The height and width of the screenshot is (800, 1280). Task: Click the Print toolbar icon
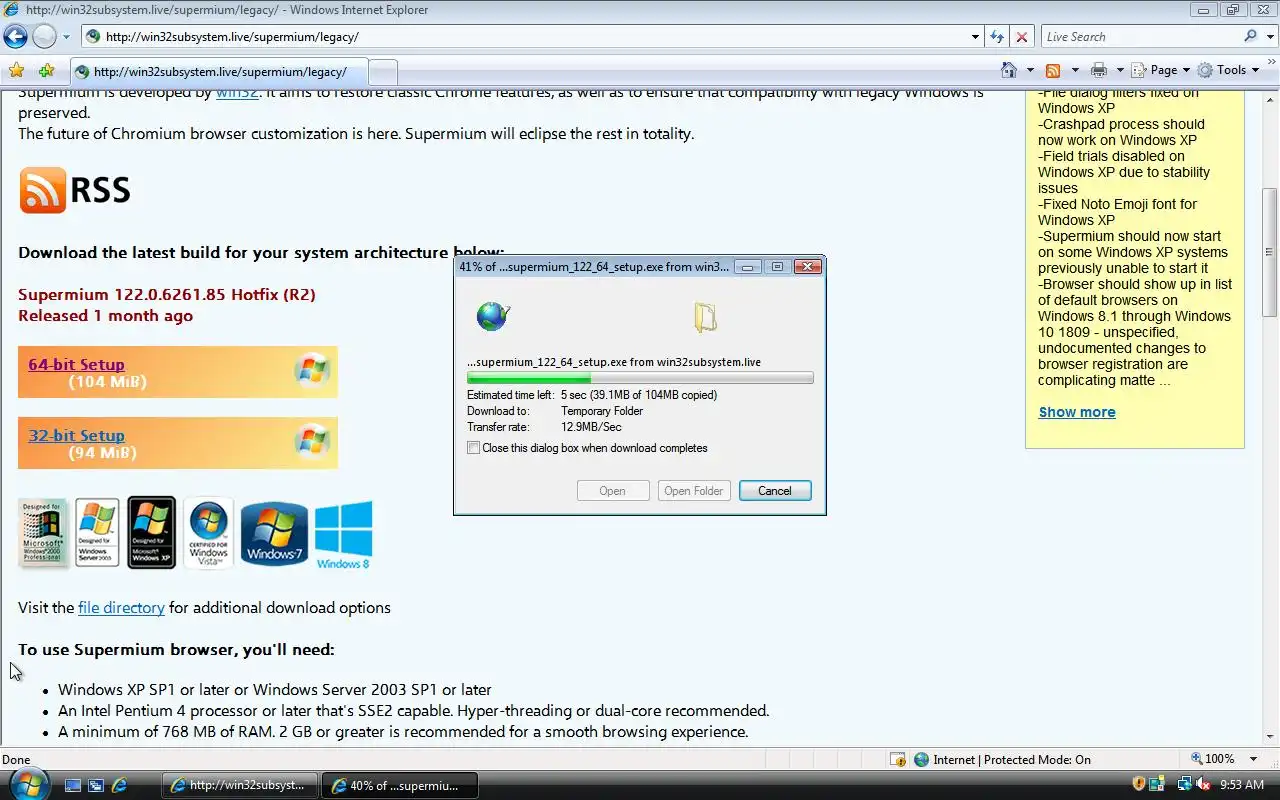click(1099, 70)
